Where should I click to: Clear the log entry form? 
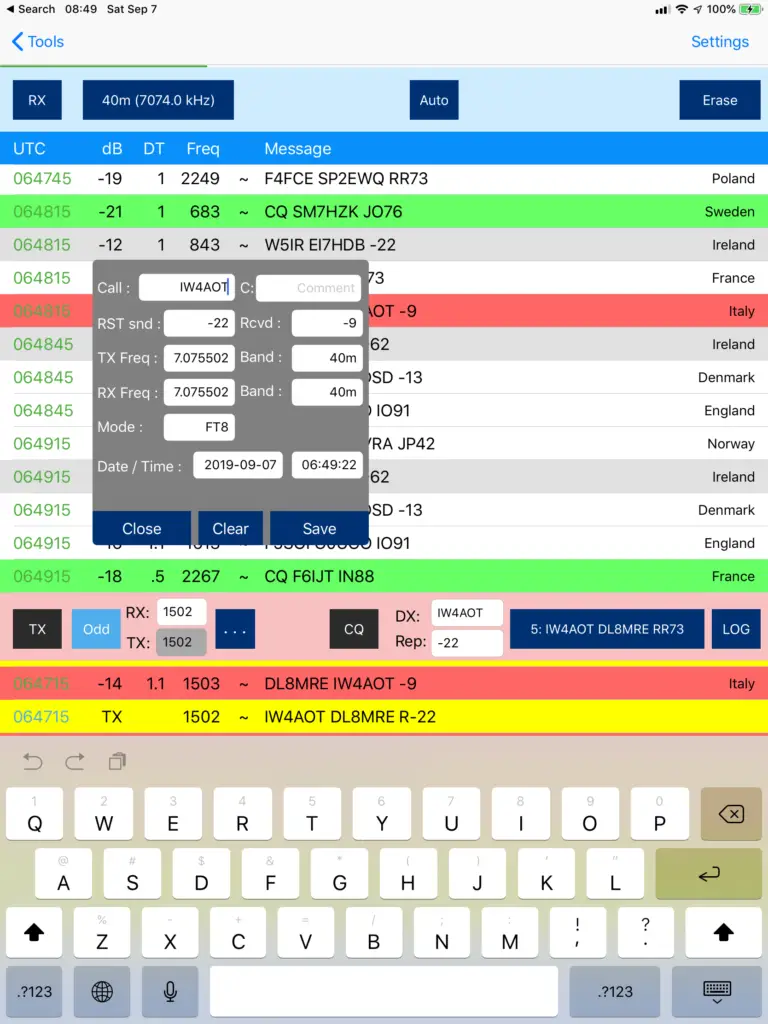230,528
